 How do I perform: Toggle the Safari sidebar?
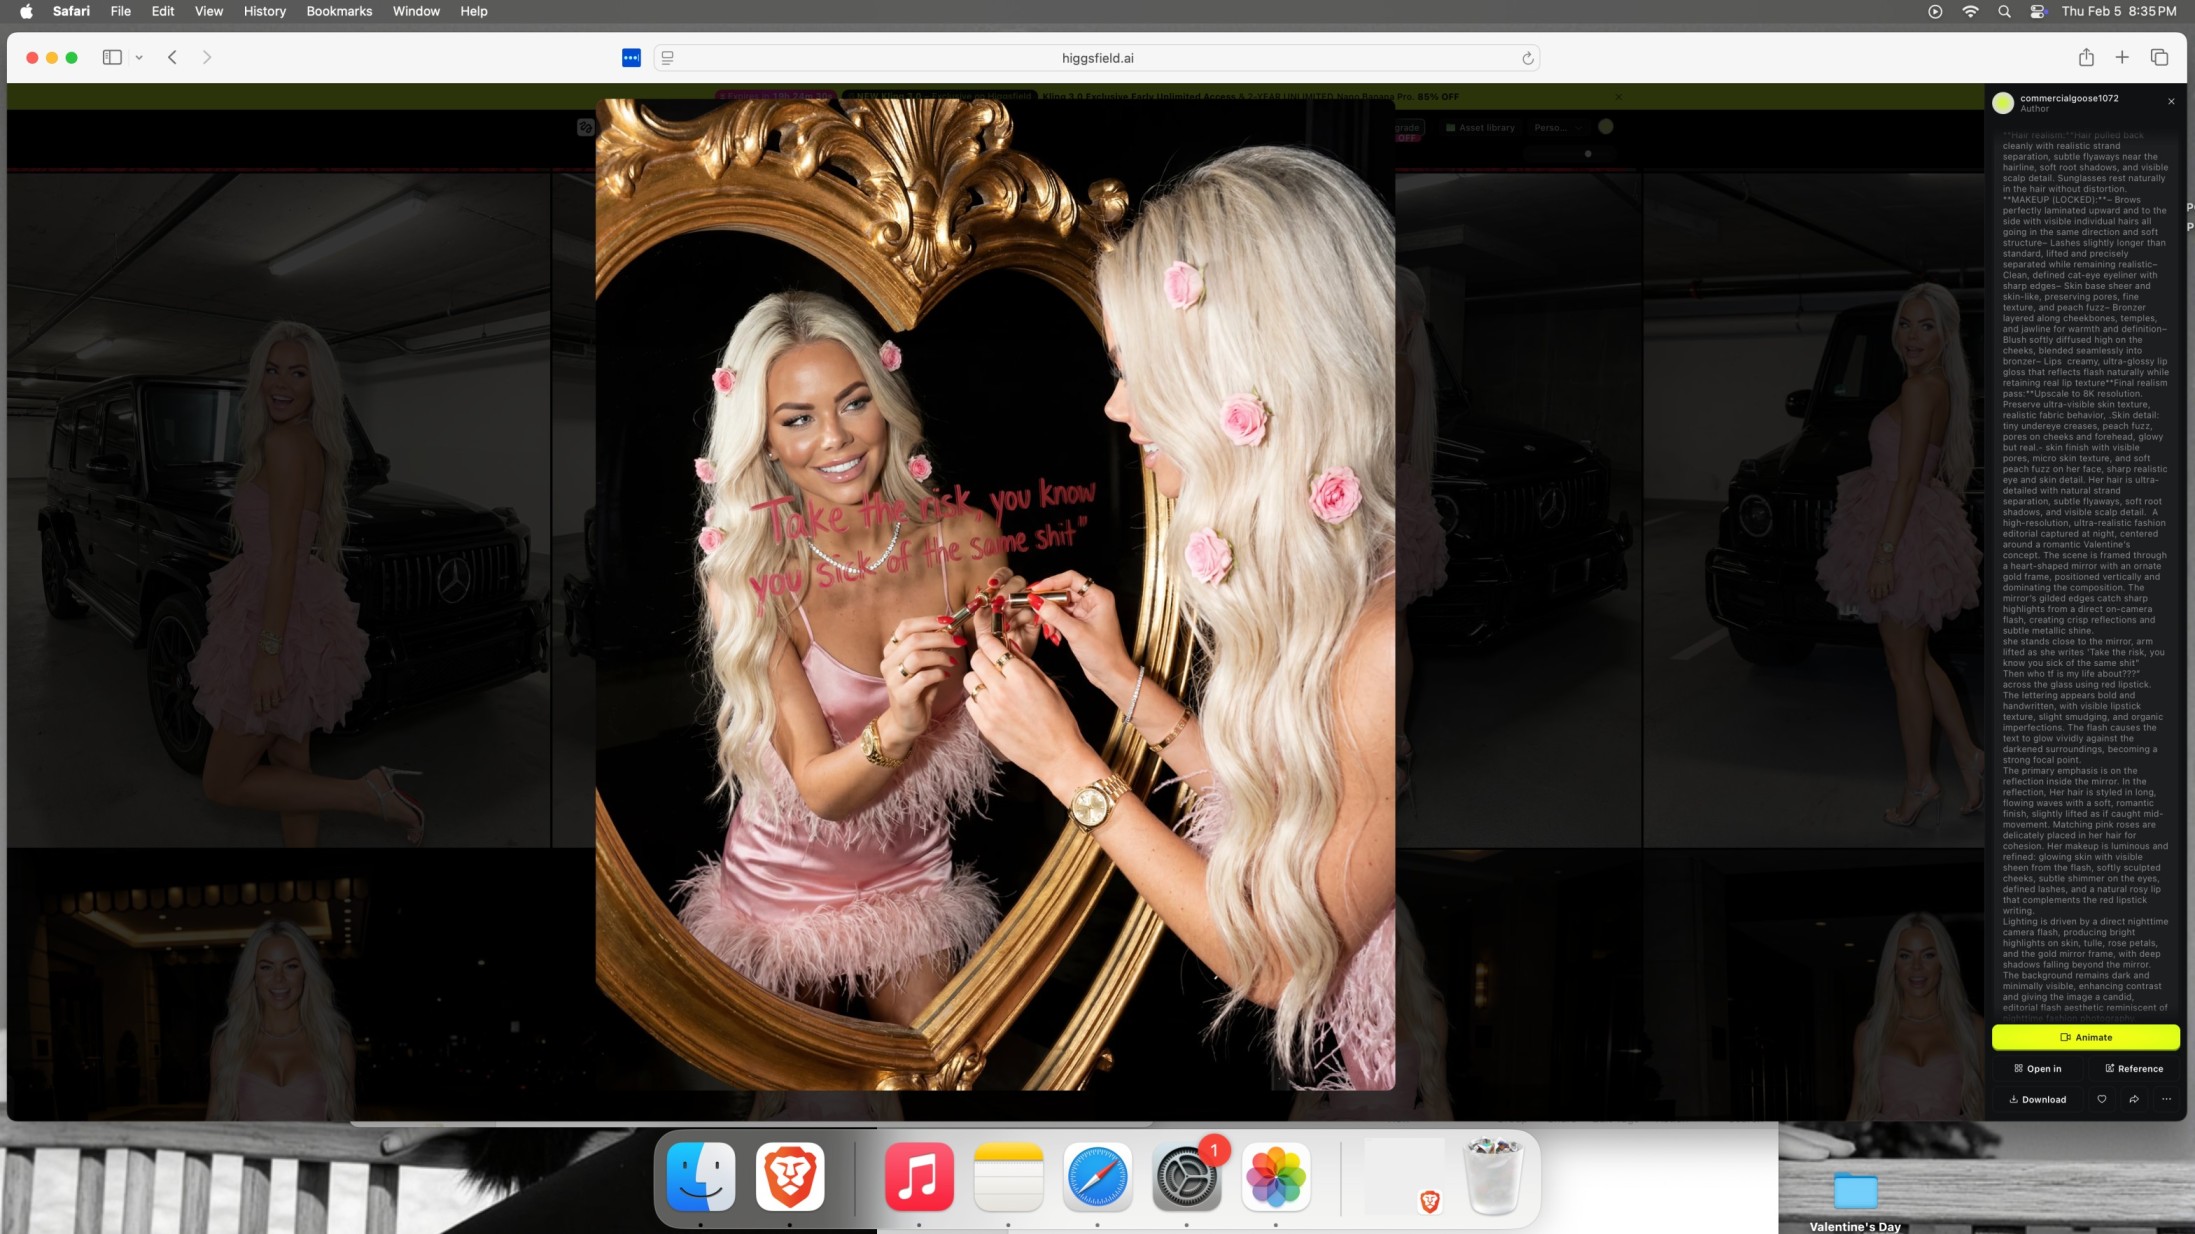(112, 57)
